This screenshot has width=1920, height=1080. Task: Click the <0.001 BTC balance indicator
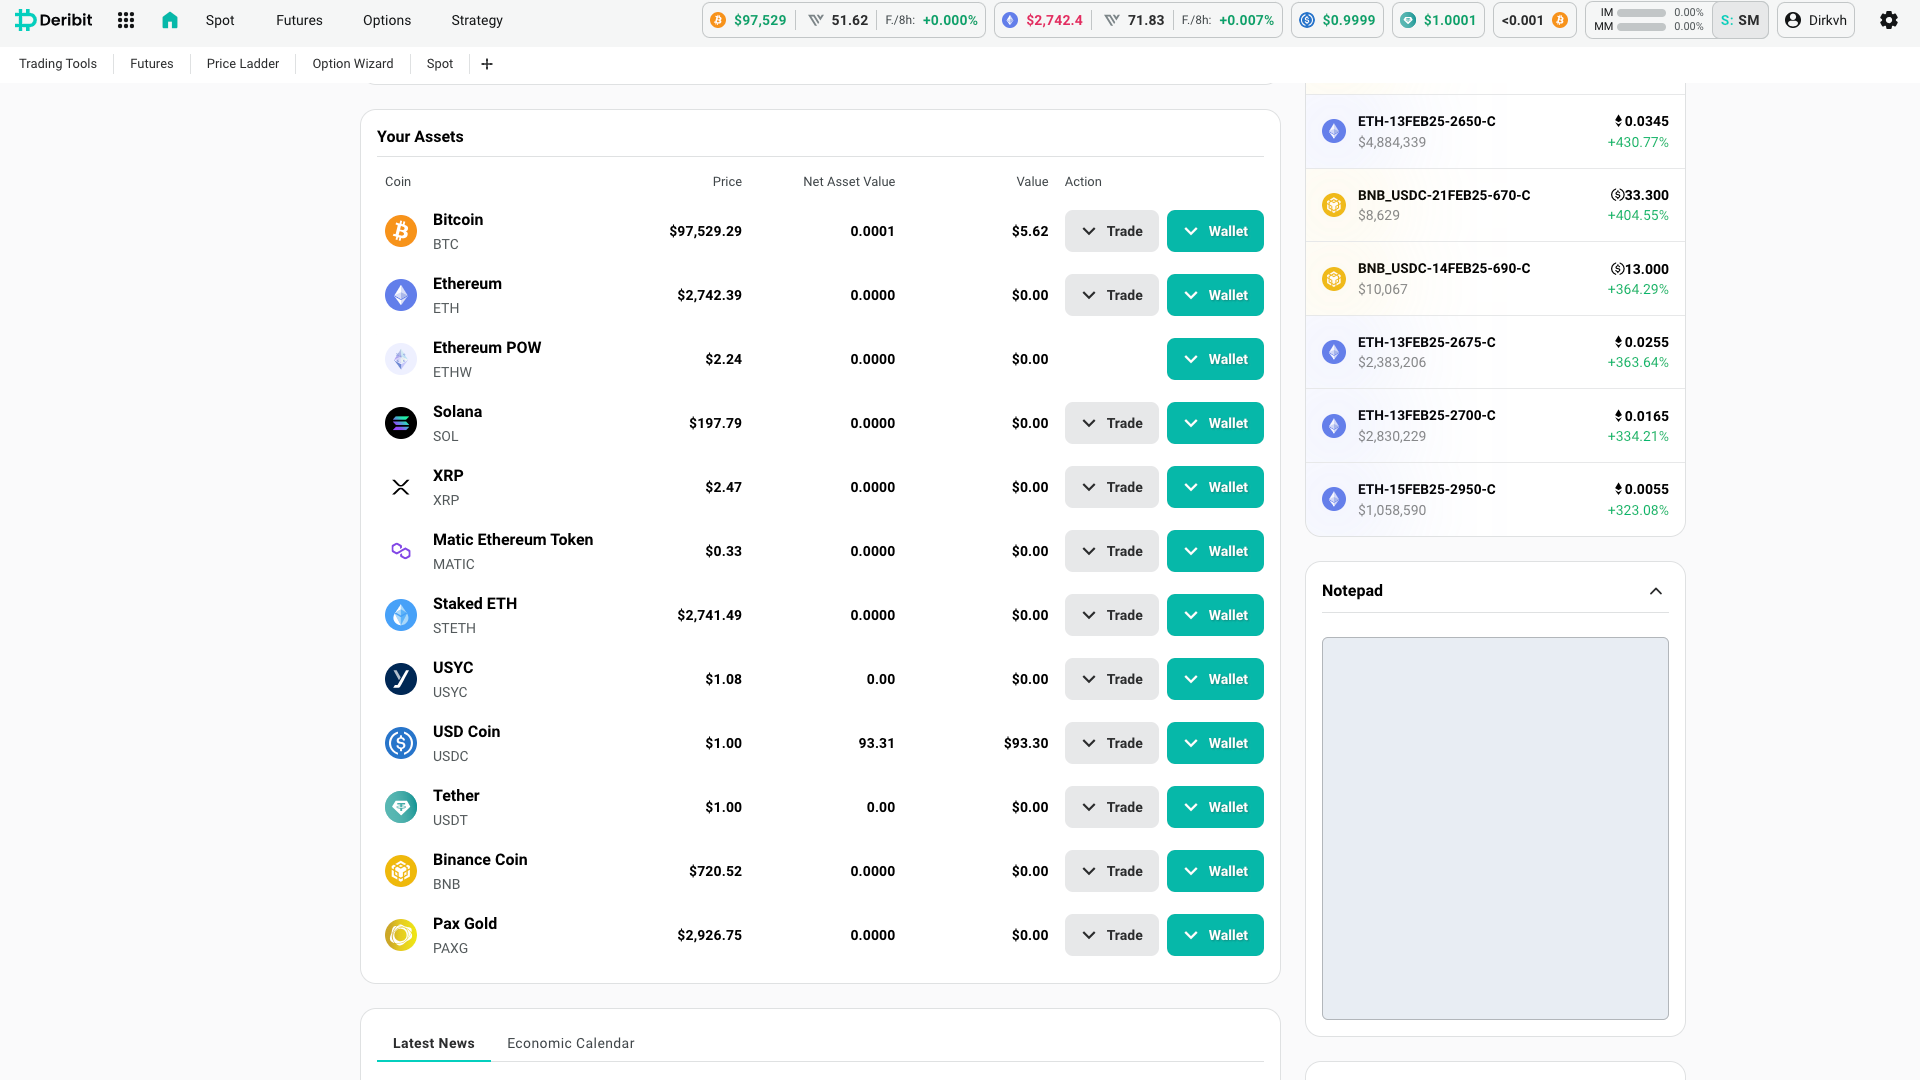[1534, 20]
